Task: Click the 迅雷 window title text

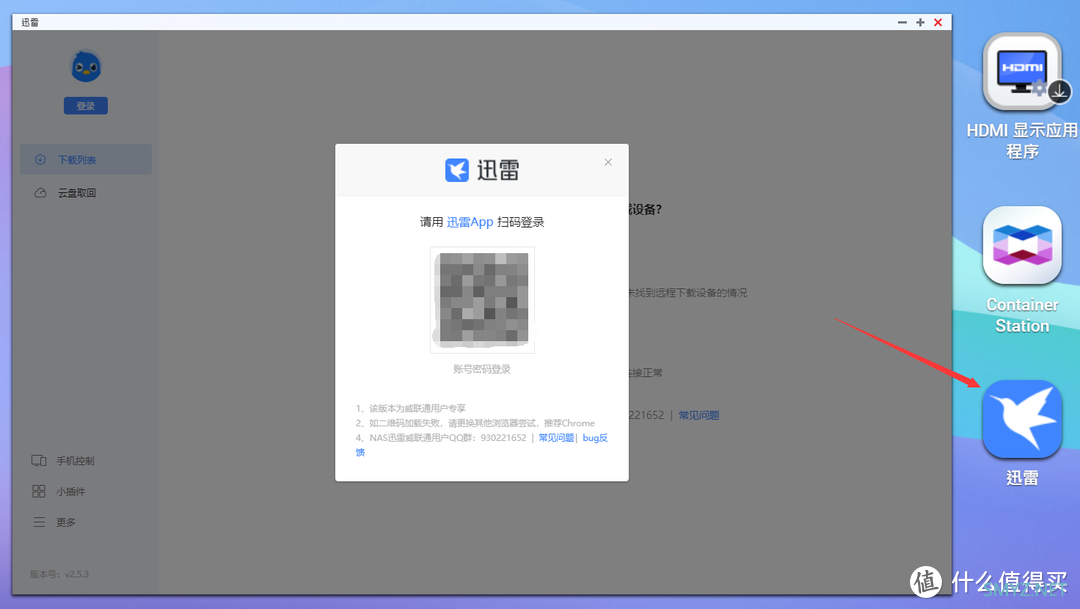Action: pos(30,23)
